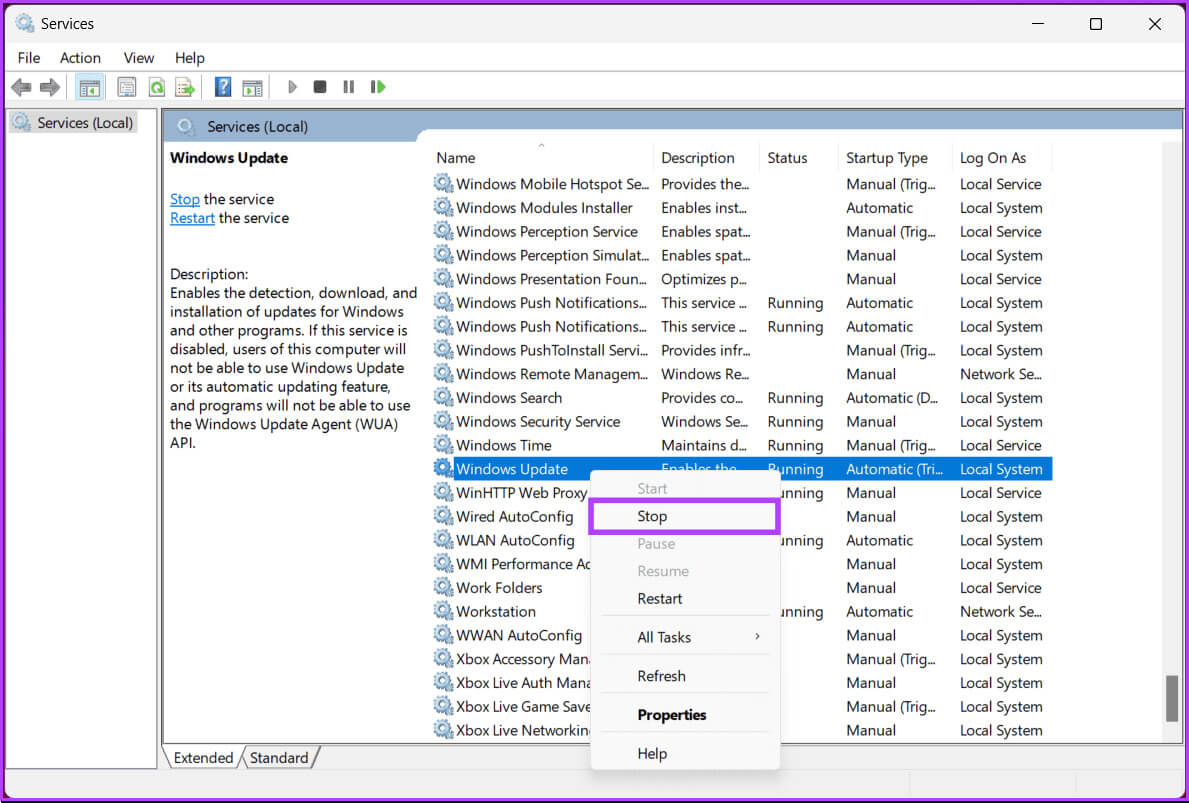Select Windows Presentation Foun... service
This screenshot has width=1189, height=803.
point(551,278)
